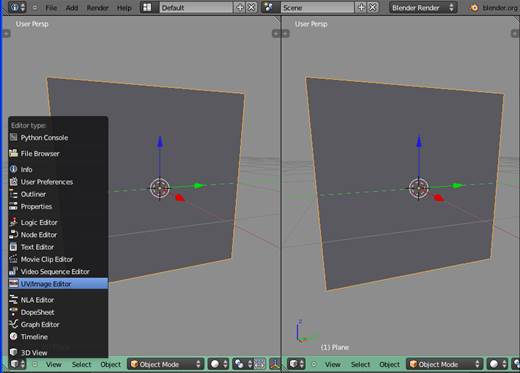The height and width of the screenshot is (373, 520).
Task: Add a new screen layout
Action: point(240,7)
